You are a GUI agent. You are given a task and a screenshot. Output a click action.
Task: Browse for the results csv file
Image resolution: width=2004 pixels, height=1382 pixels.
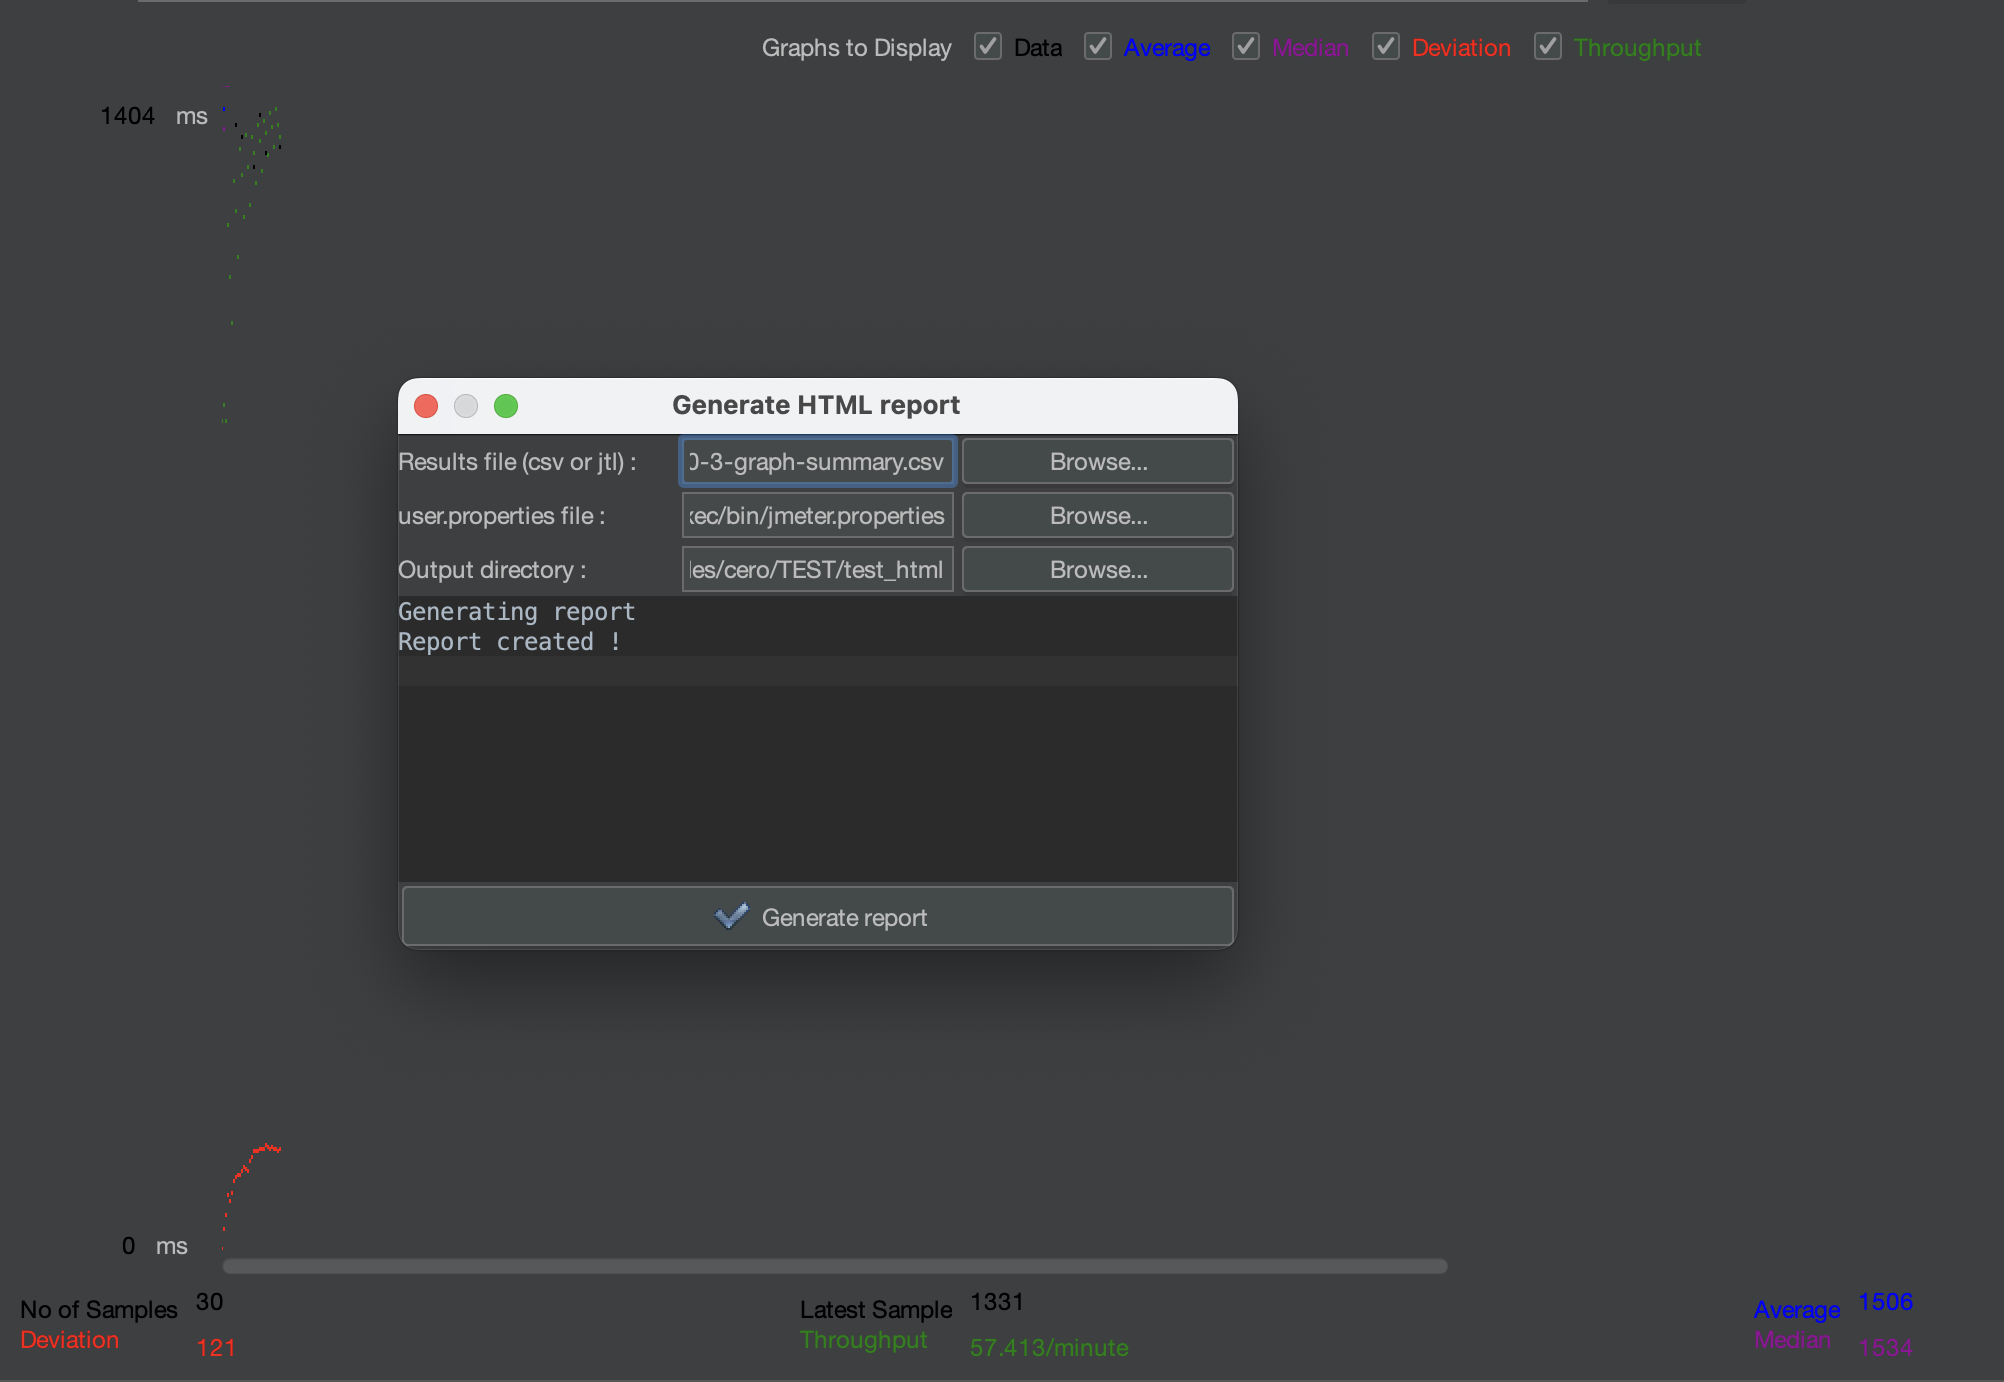pos(1097,462)
